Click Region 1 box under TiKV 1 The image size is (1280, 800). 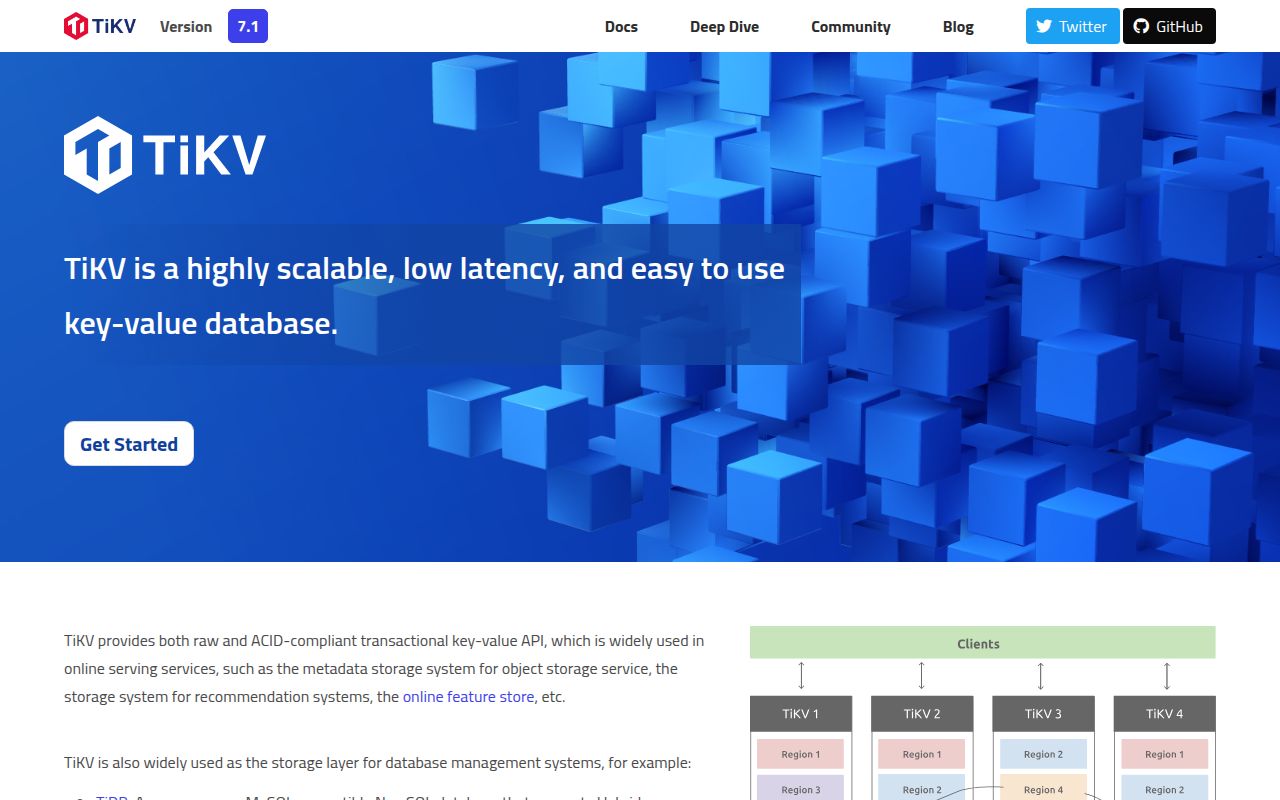[800, 754]
